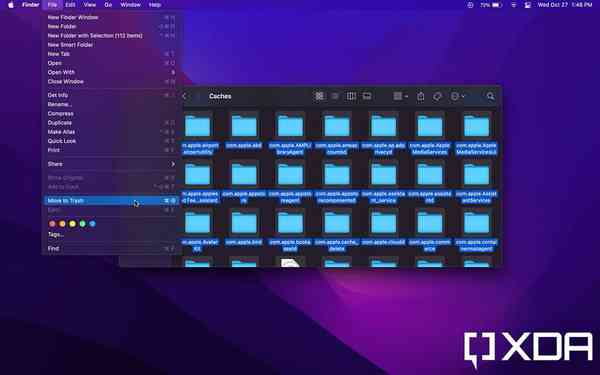Screen dimensions: 600x375
Task: Click the battery icon in menu bar
Action: coord(497,5)
